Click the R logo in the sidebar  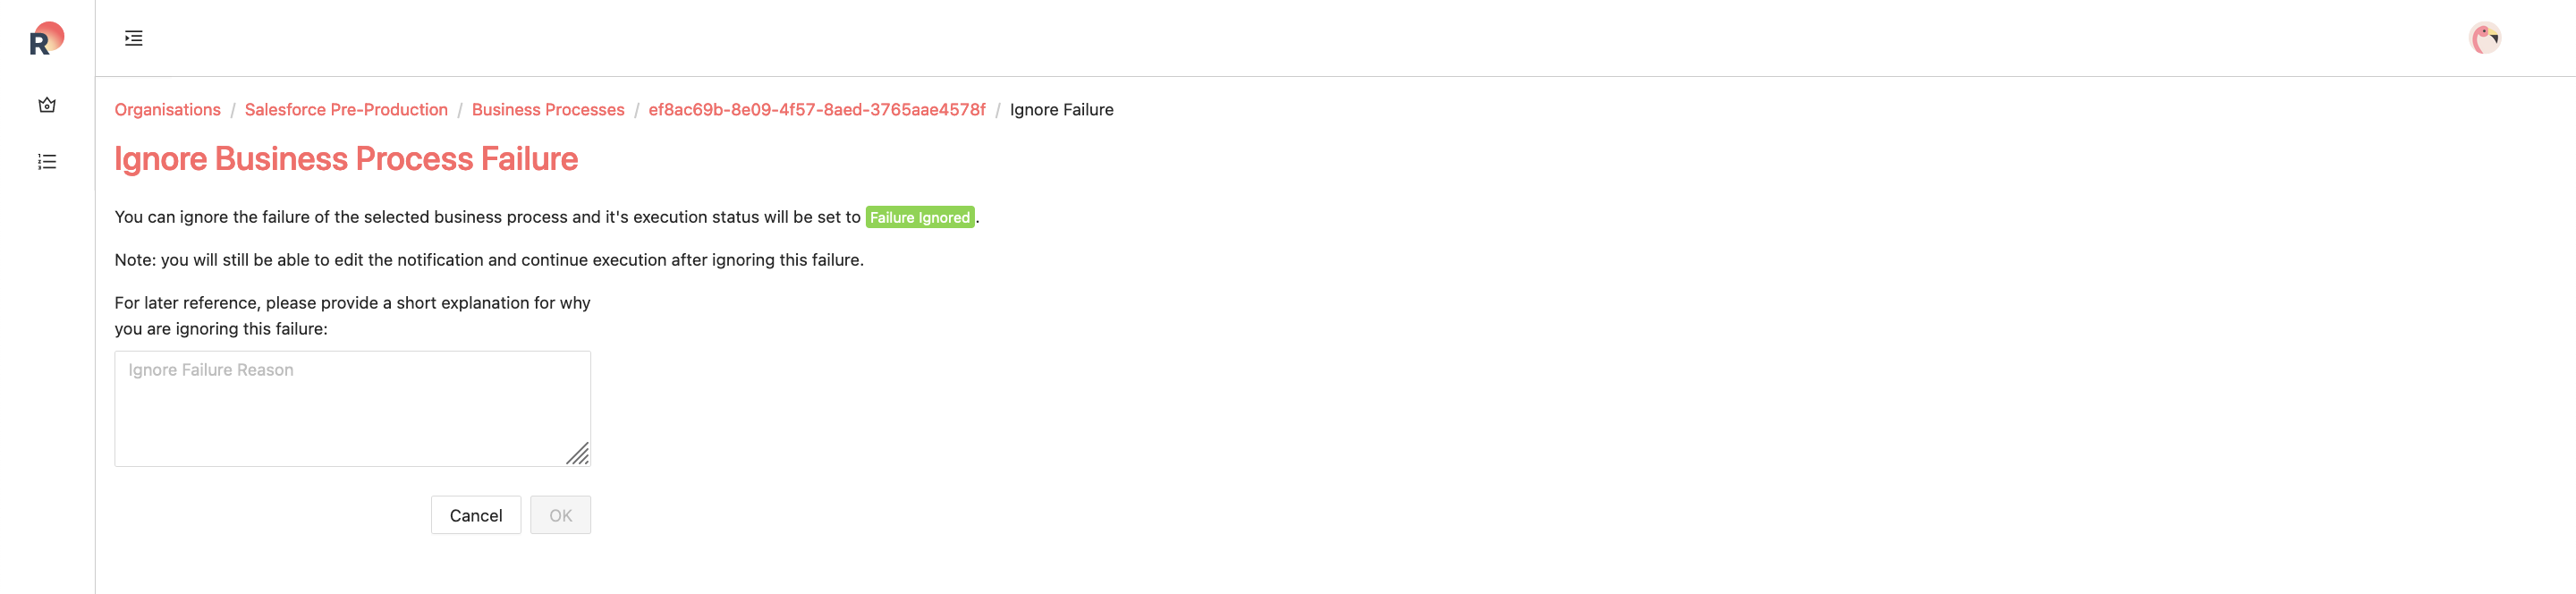47,38
